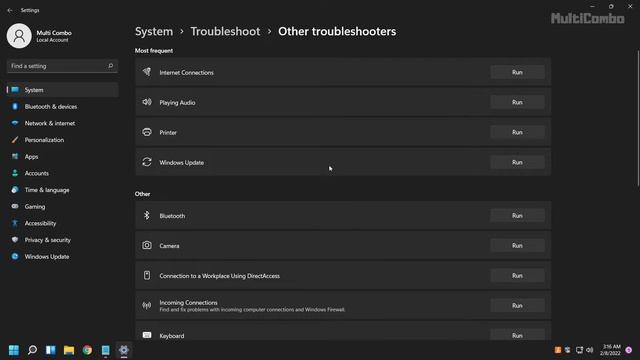Click the Camera row icon
Screen dimensions: 640x360
[147, 245]
